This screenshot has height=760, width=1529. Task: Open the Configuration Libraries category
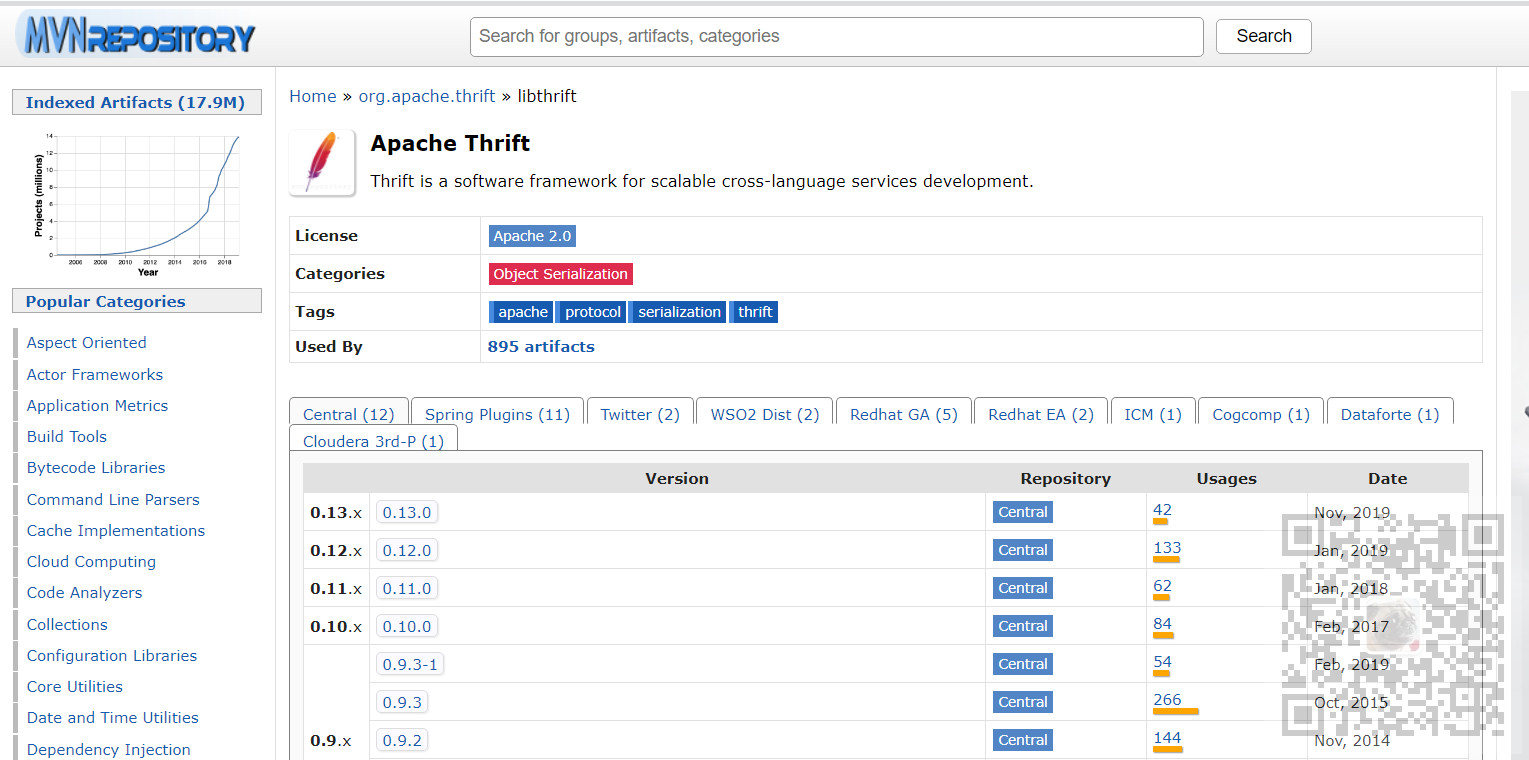pos(112,656)
